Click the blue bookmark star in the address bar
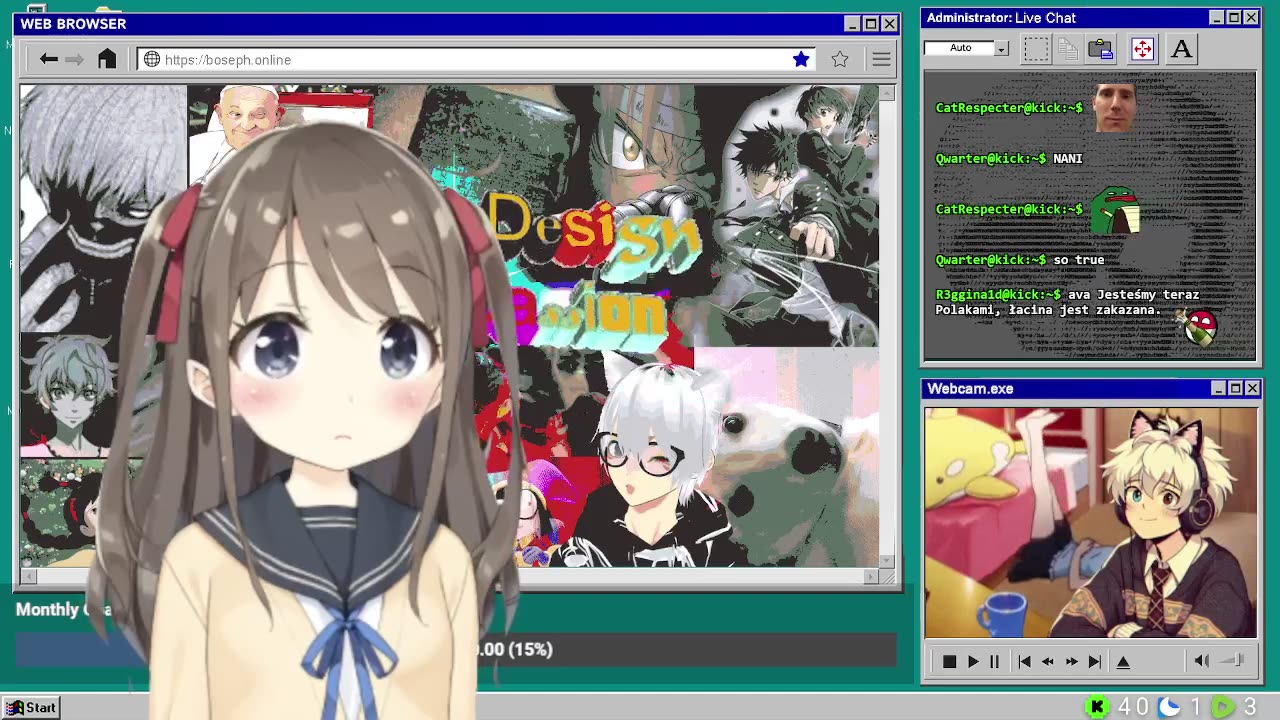 [x=801, y=60]
